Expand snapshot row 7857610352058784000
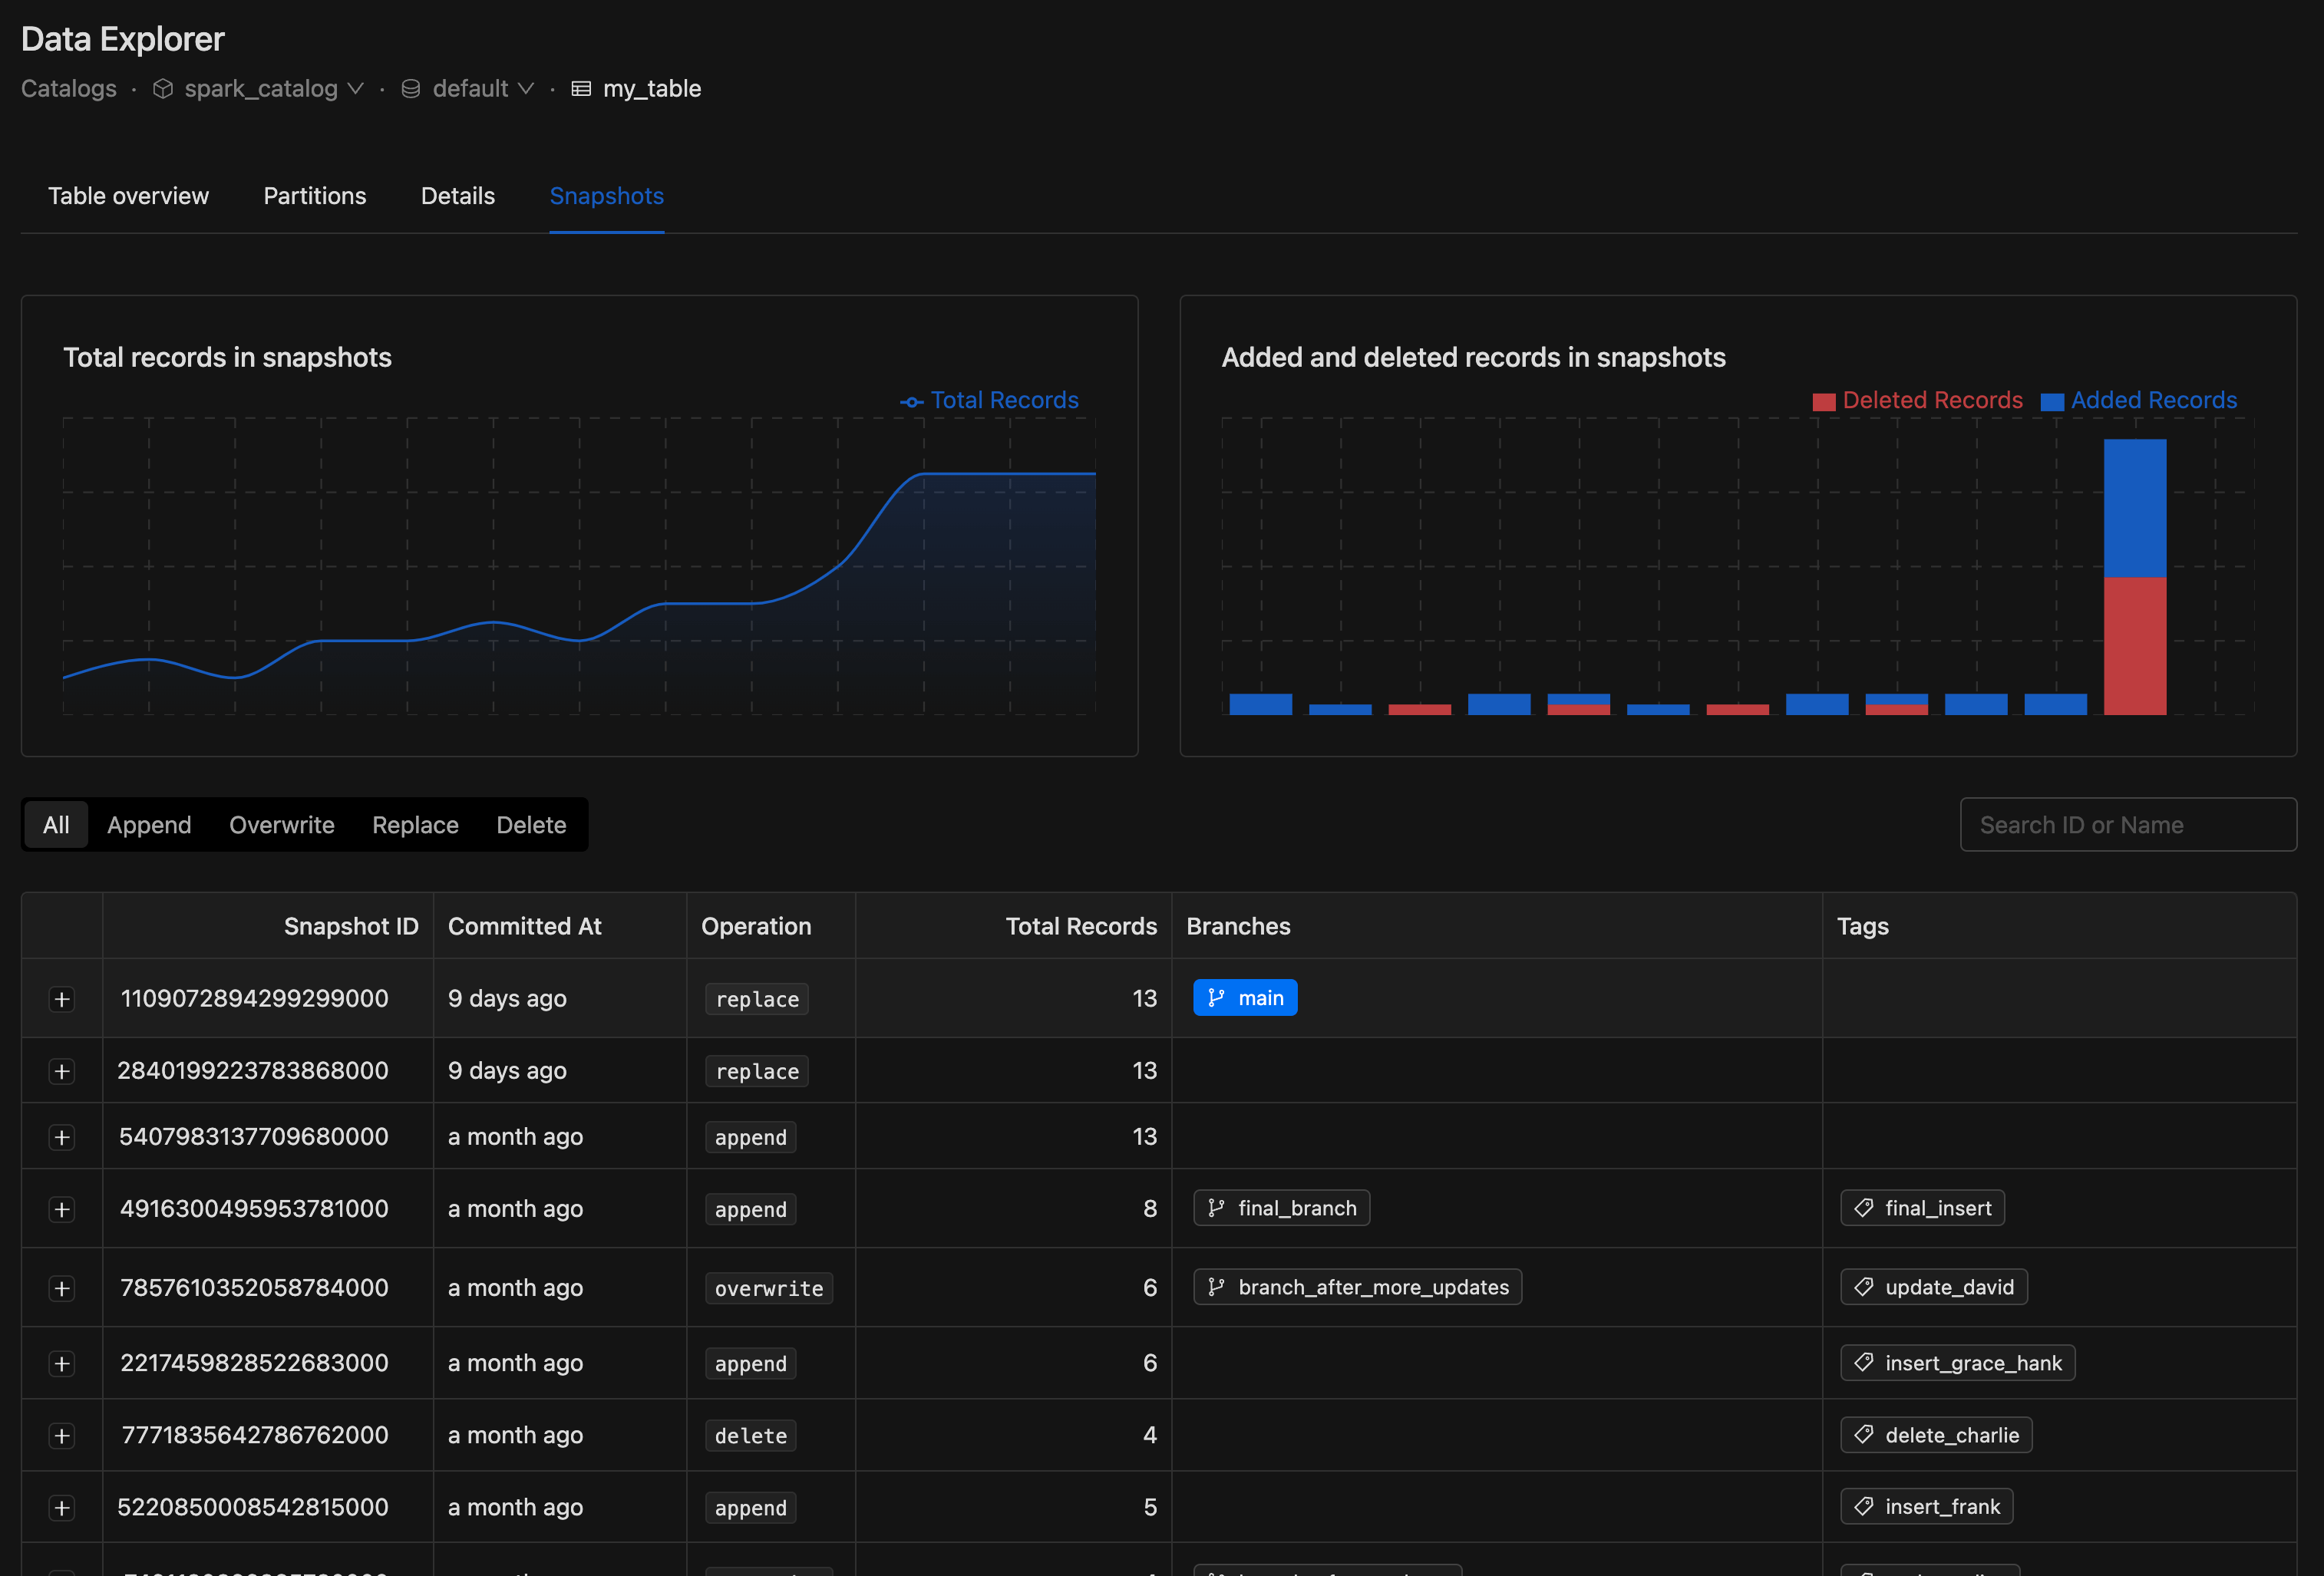Screen dimensions: 2324x1576 click(61, 1288)
